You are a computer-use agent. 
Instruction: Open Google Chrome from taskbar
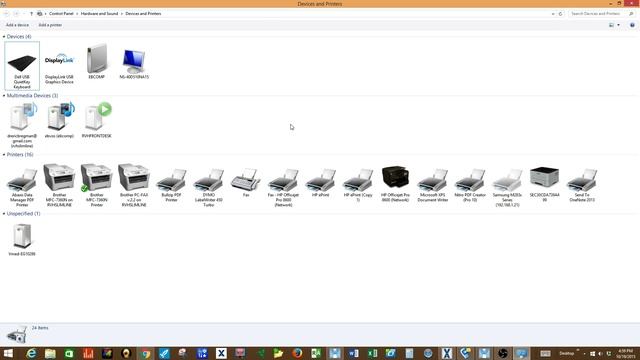coord(145,353)
